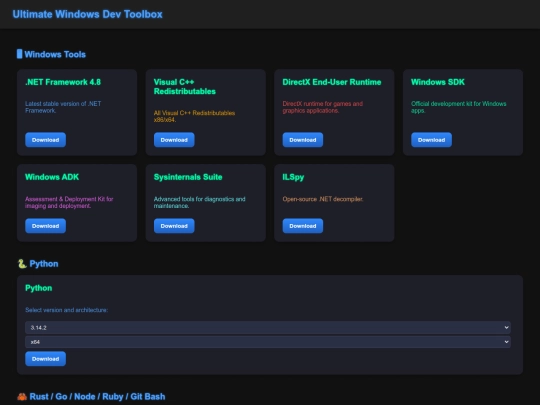Download the selected Python version

pyautogui.click(x=45, y=359)
